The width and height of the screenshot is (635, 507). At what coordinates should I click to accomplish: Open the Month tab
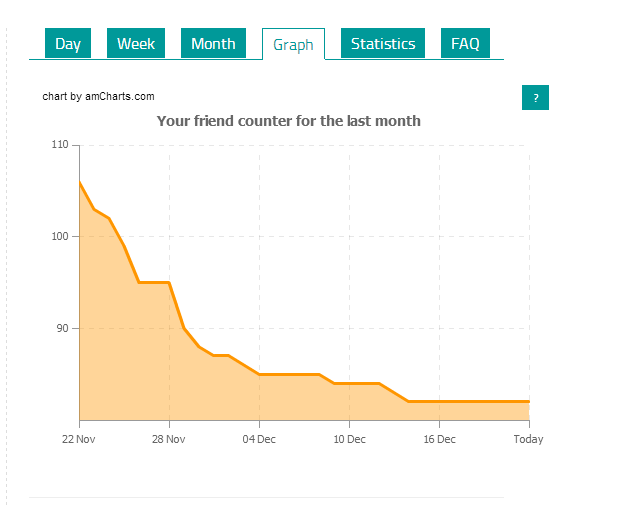coord(213,43)
